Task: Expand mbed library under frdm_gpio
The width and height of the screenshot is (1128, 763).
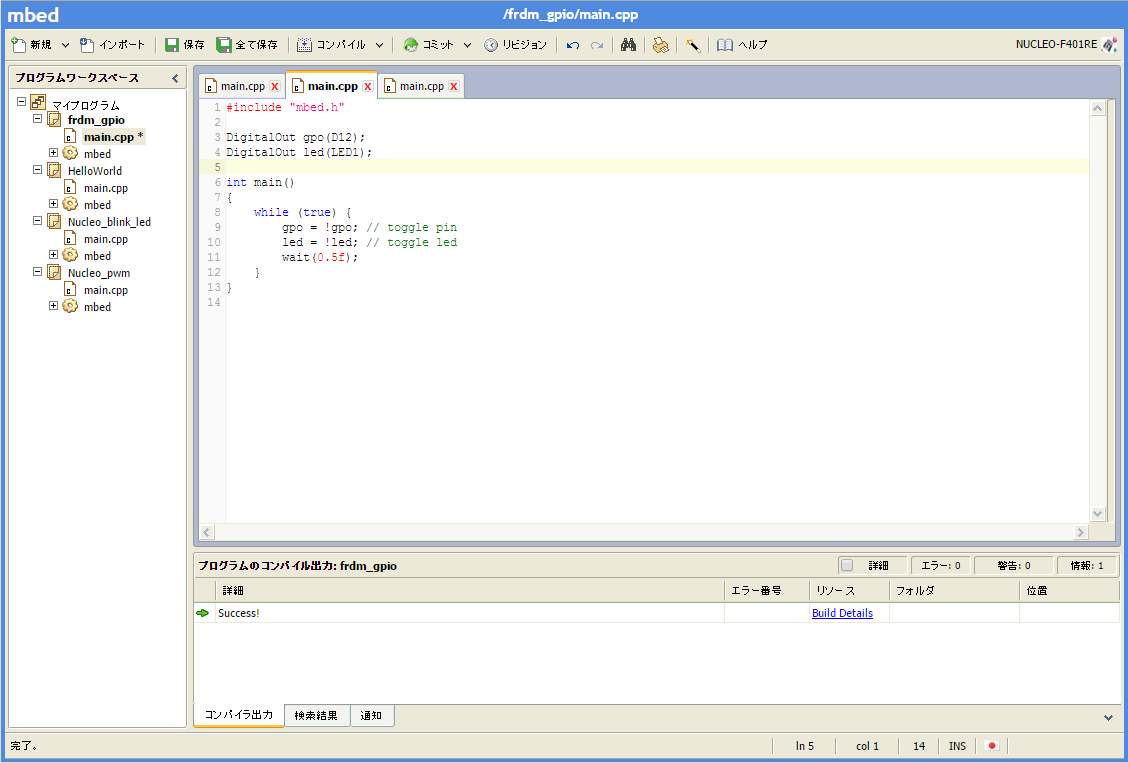Action: tap(53, 153)
